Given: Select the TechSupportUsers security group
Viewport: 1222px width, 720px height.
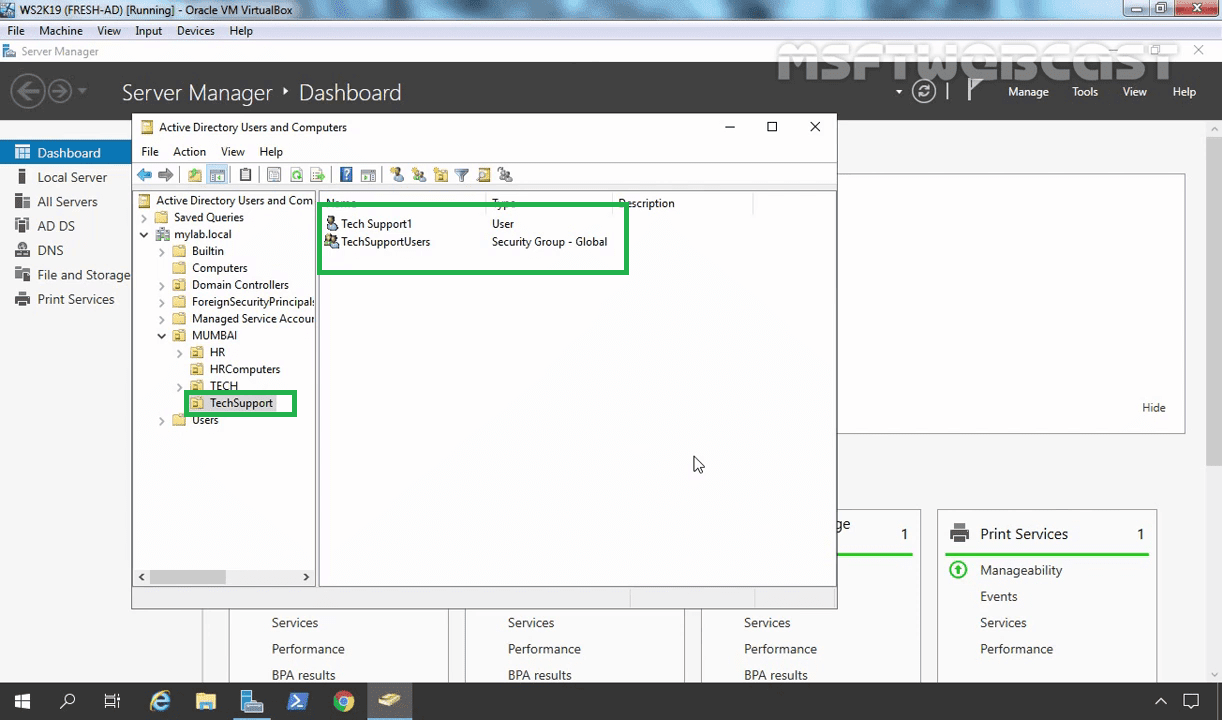Looking at the screenshot, I should pyautogui.click(x=384, y=241).
